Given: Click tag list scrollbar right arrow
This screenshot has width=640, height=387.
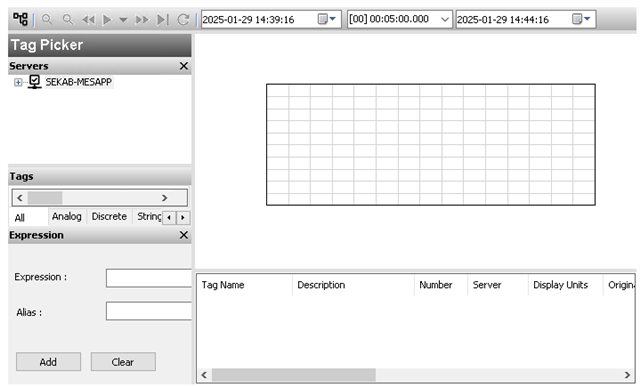Looking at the screenshot, I should click(x=627, y=375).
